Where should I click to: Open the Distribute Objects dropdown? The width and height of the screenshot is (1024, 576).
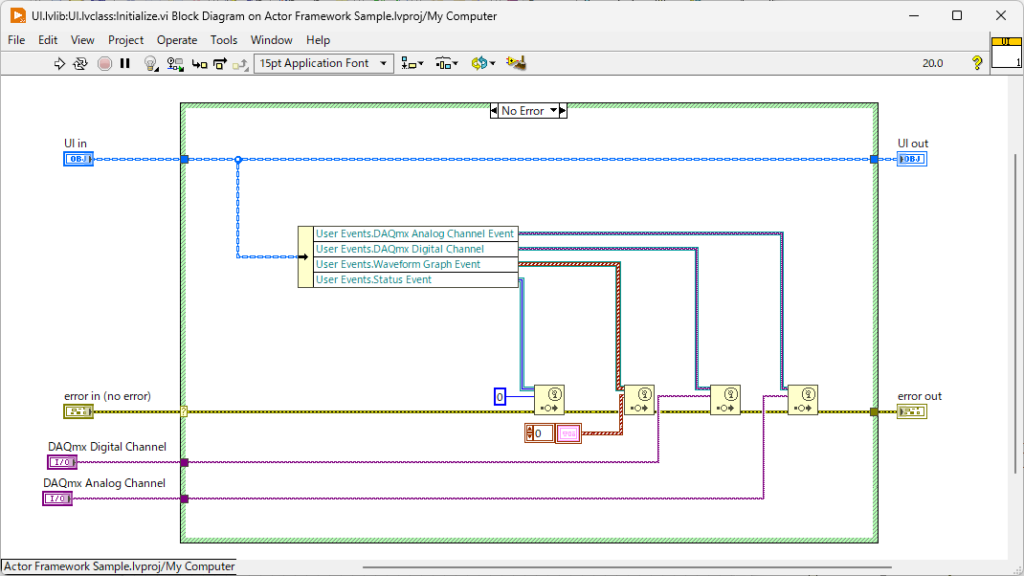pyautogui.click(x=447, y=63)
